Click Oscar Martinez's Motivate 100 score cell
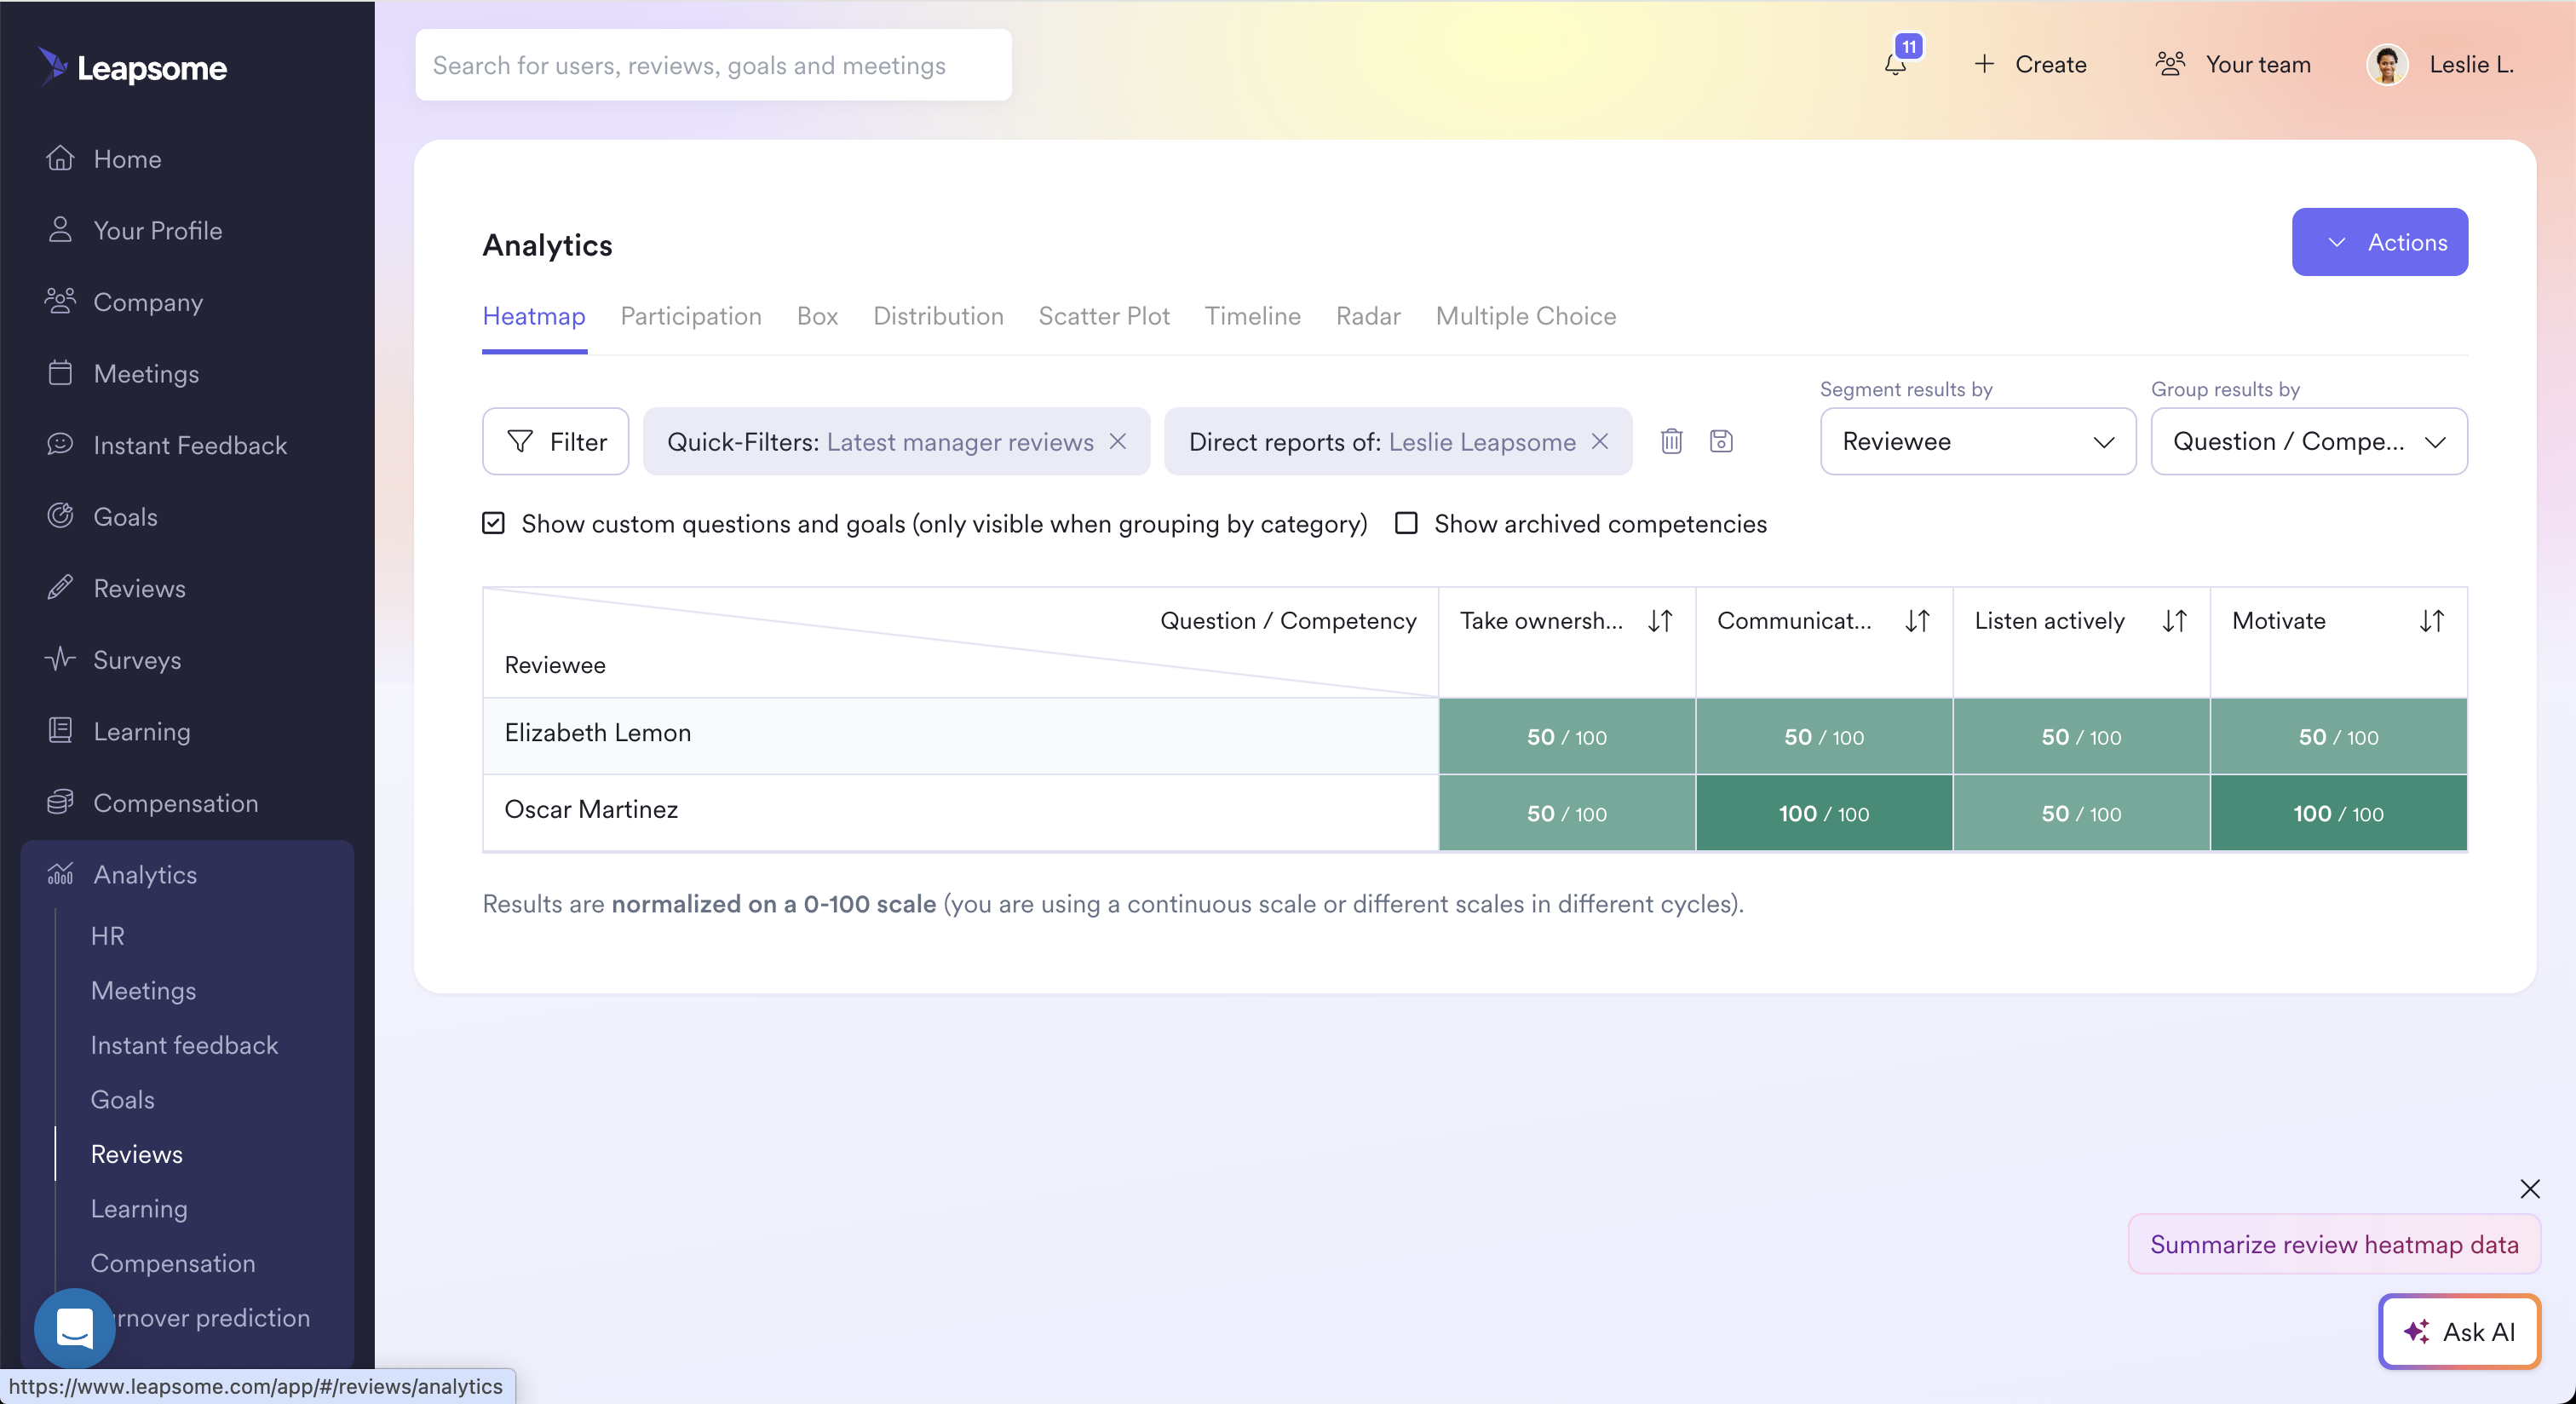Screen dimensions: 2576x1404 tap(2338, 813)
